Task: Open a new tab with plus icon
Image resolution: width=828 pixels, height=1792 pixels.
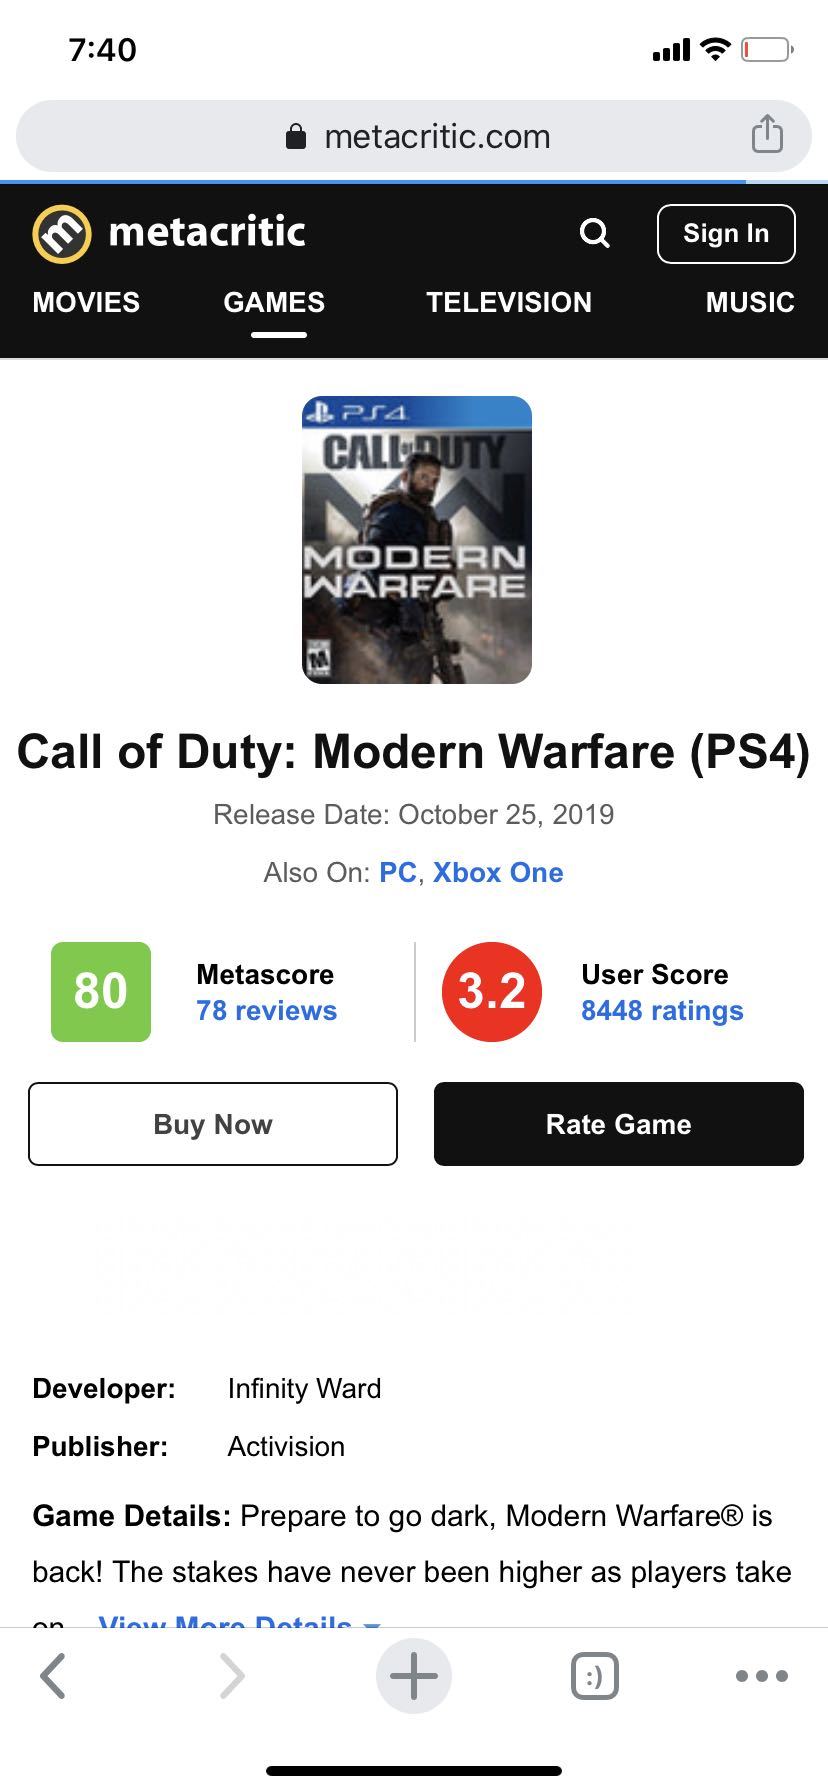Action: point(414,1675)
